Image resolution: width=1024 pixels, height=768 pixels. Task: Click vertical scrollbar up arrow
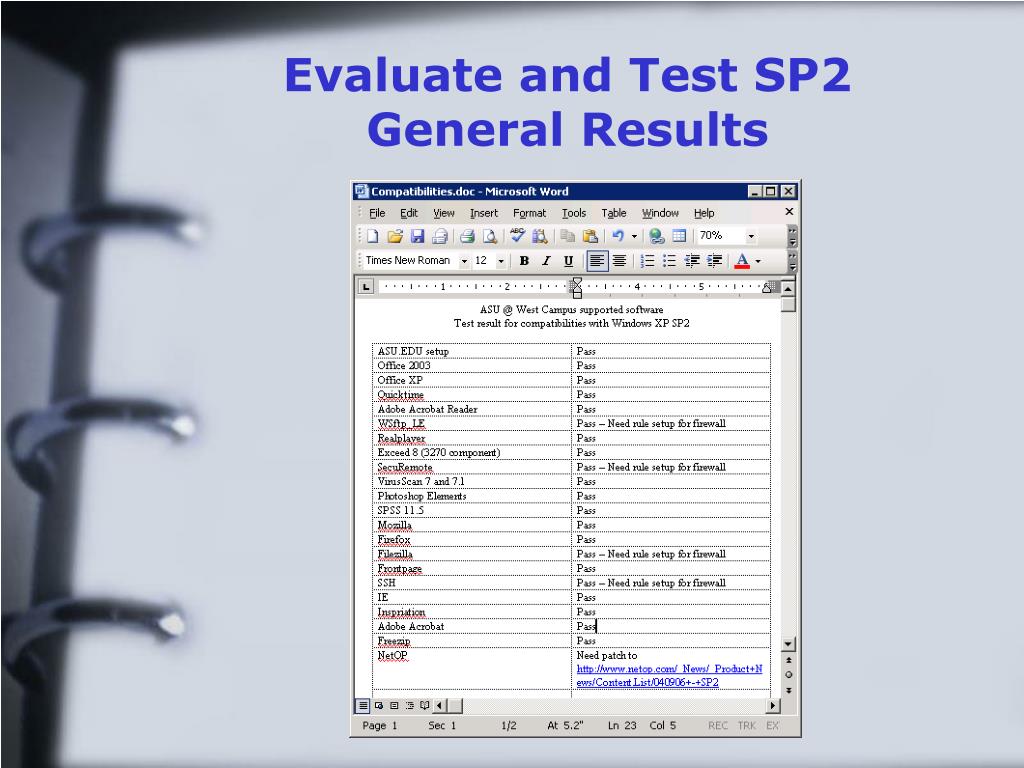(x=789, y=288)
